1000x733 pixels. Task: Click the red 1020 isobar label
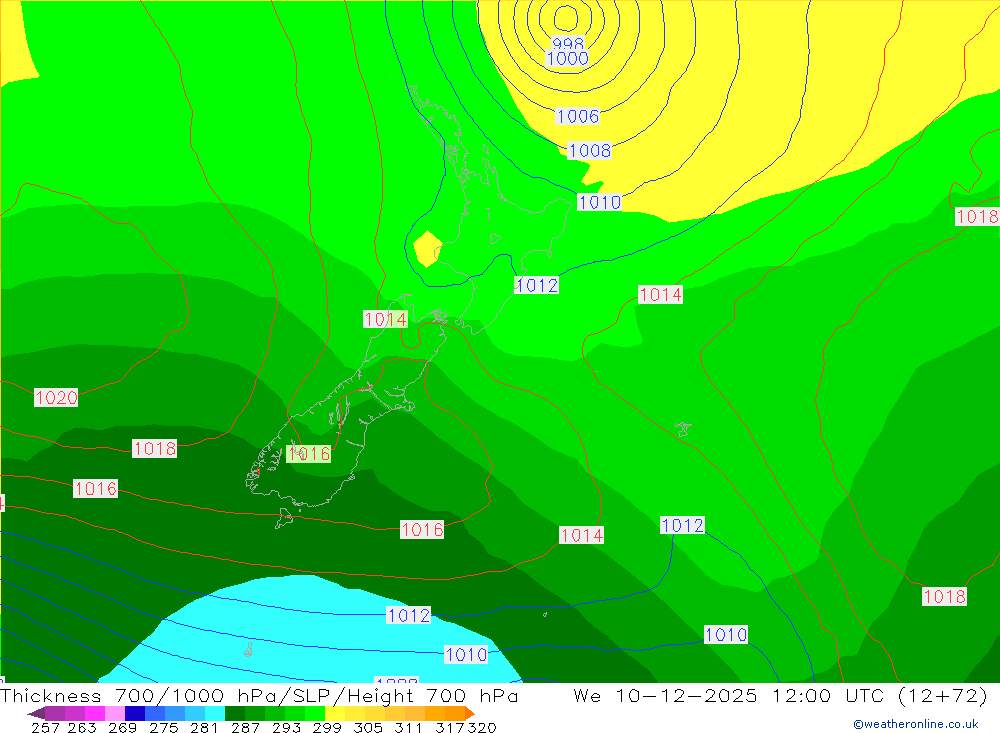click(56, 397)
